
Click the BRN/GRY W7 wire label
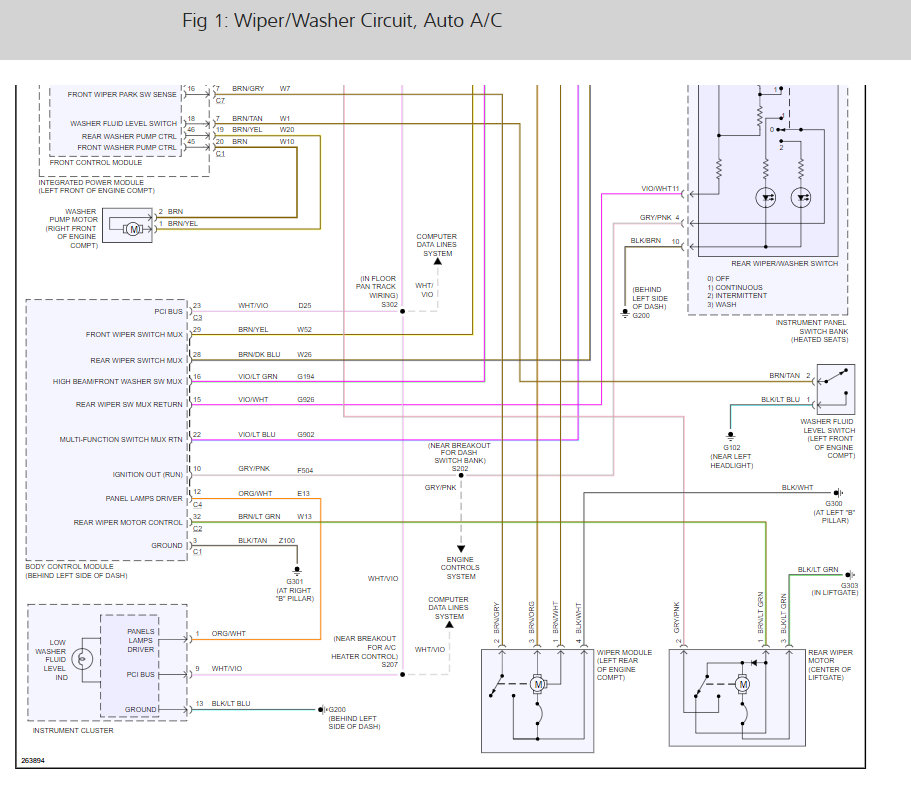coord(261,89)
